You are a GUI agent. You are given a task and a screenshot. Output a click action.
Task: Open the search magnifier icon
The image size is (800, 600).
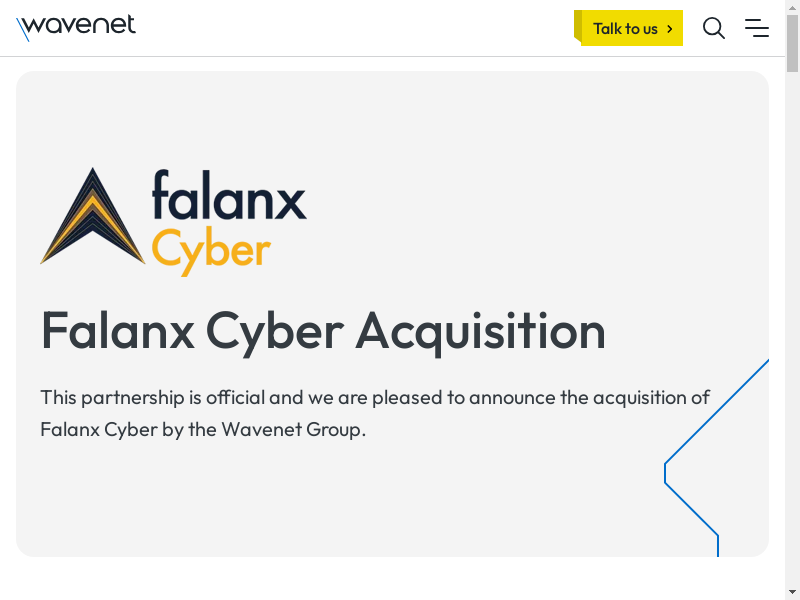pyautogui.click(x=714, y=28)
